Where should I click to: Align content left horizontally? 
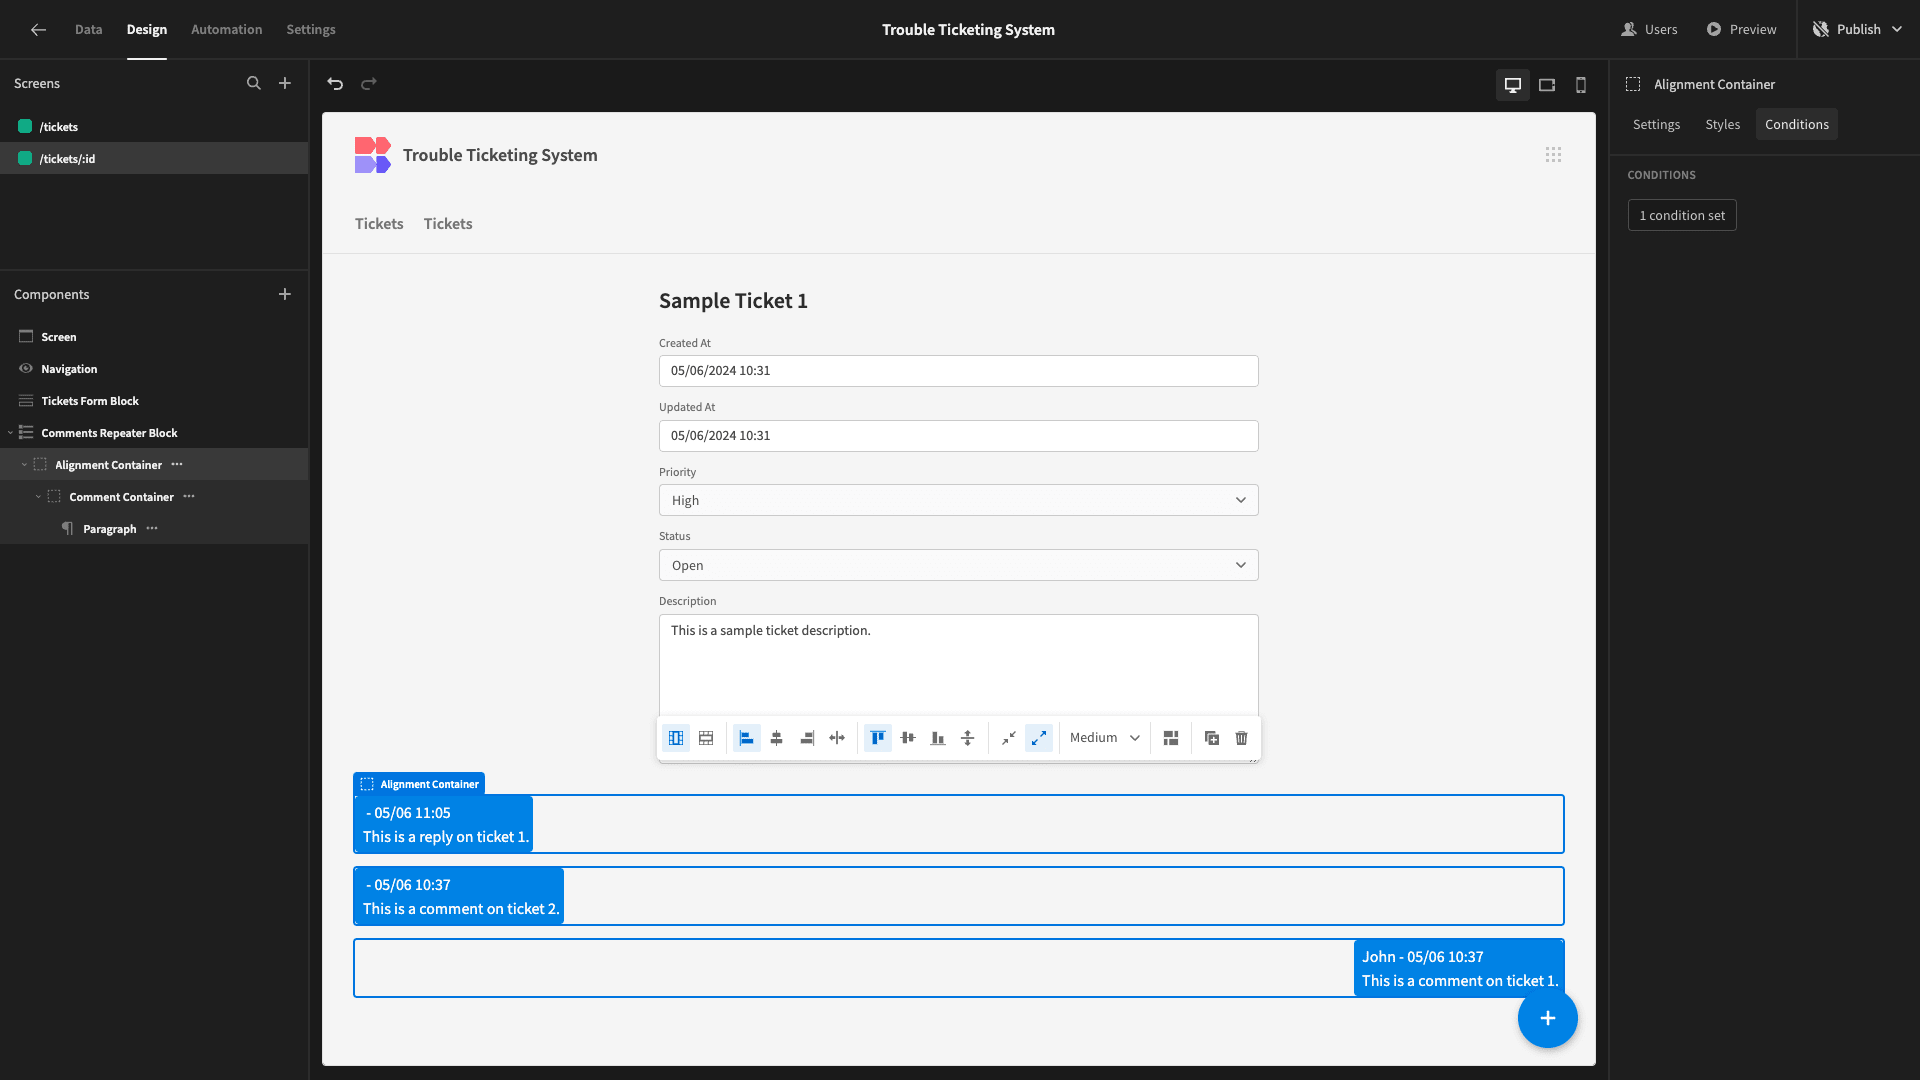tap(747, 738)
